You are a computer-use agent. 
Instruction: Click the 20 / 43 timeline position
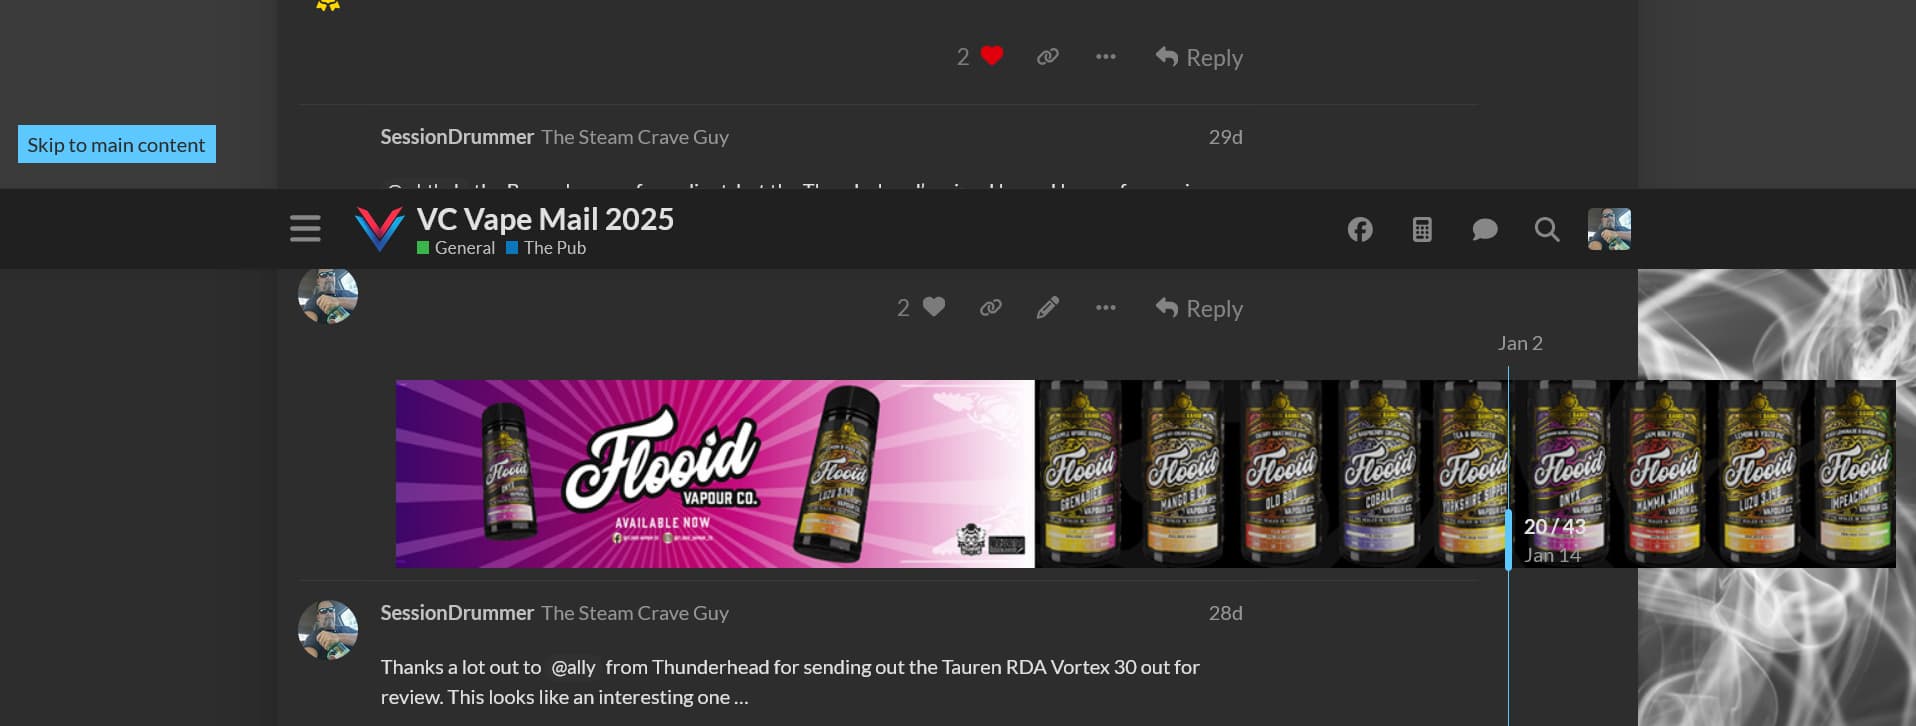pos(1554,526)
